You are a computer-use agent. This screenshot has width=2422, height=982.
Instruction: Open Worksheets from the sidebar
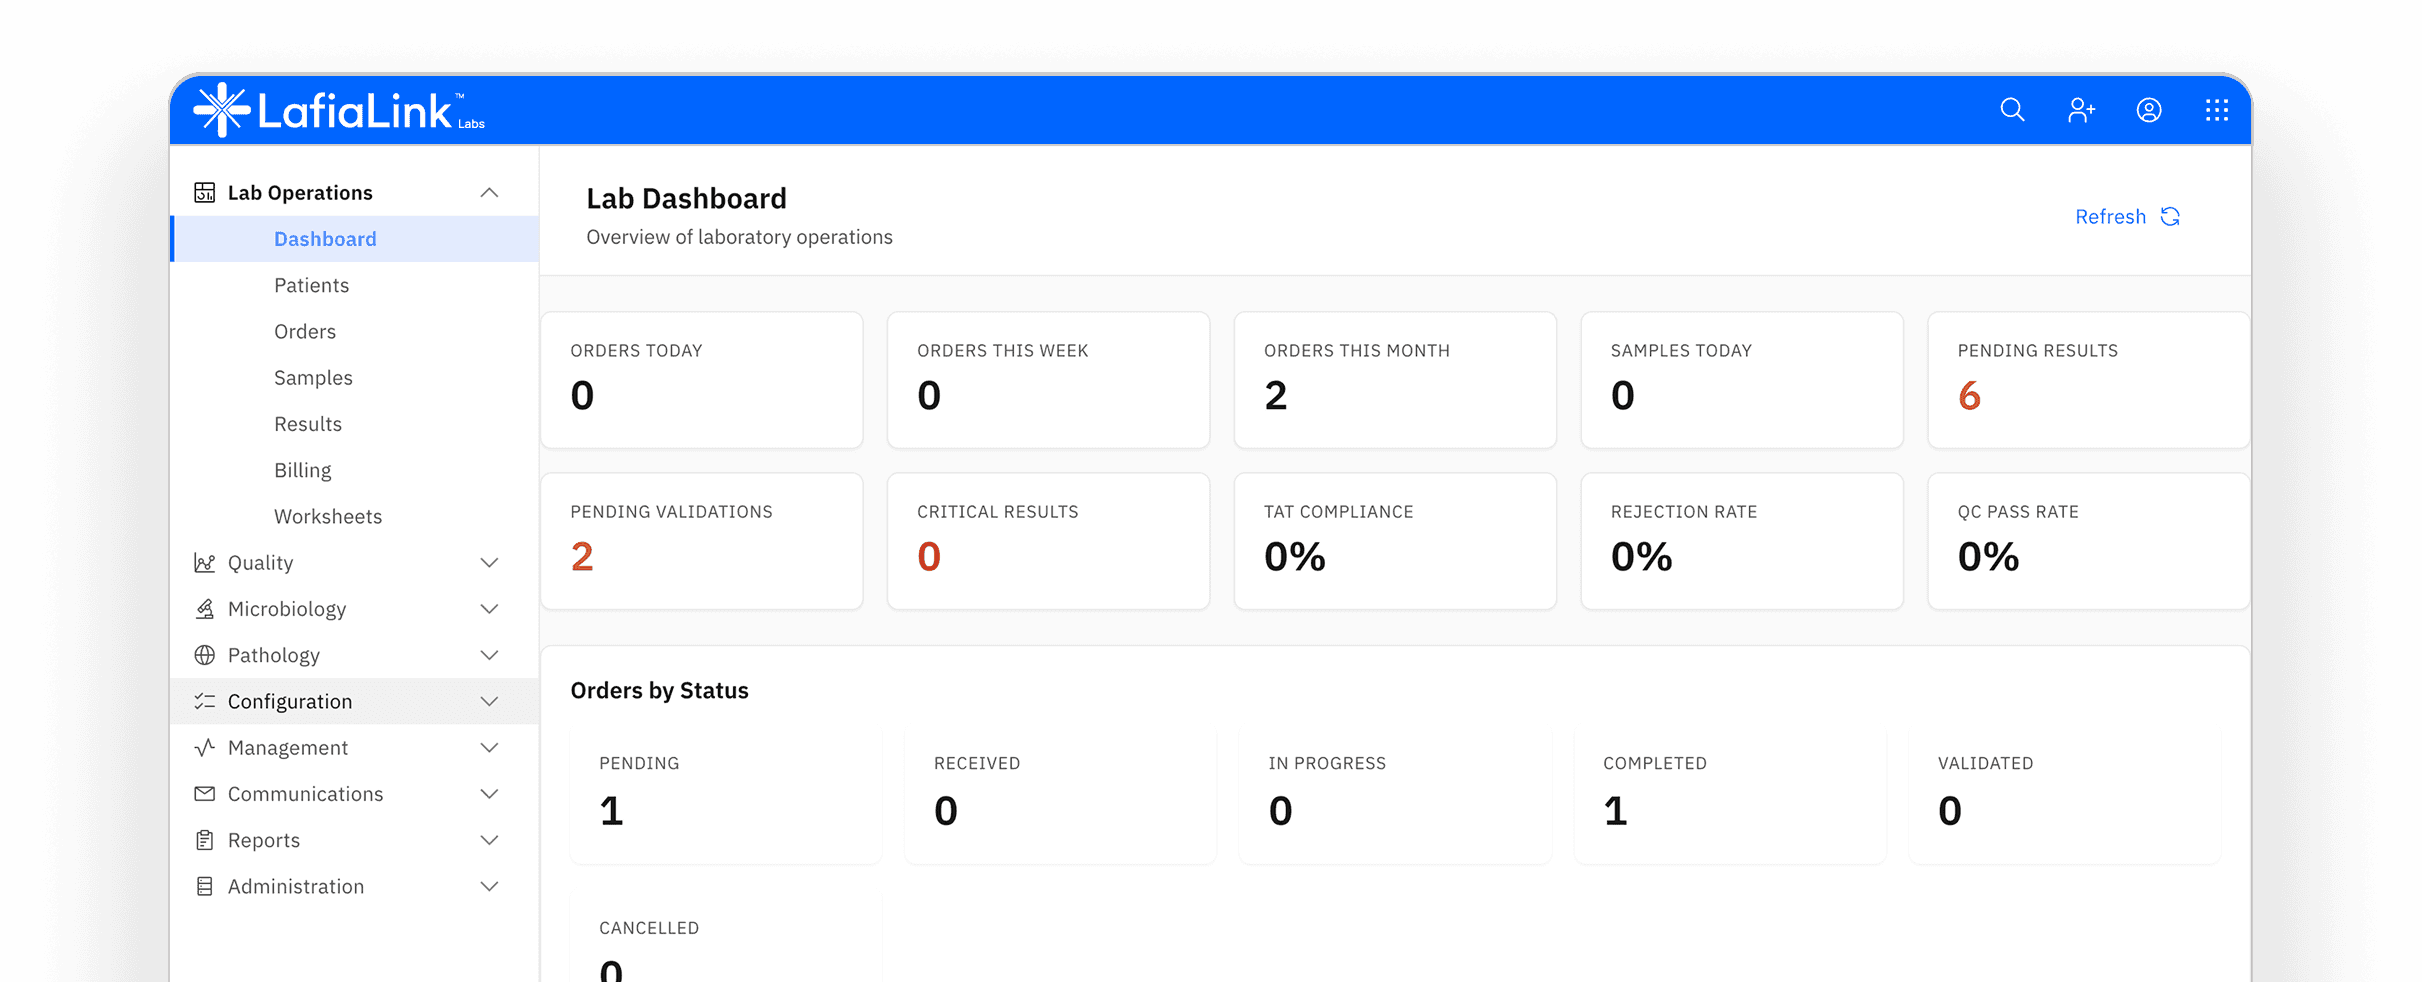pos(355,516)
